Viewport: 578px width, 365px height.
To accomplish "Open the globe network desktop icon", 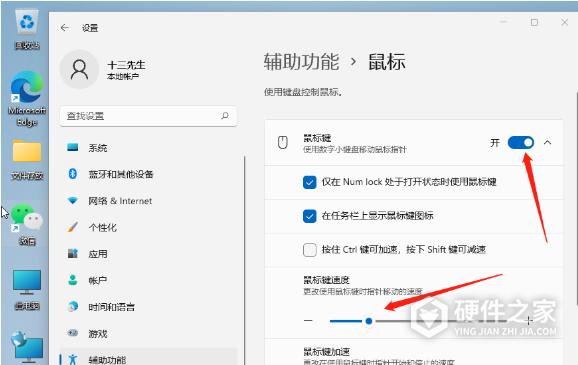I will pos(27,347).
